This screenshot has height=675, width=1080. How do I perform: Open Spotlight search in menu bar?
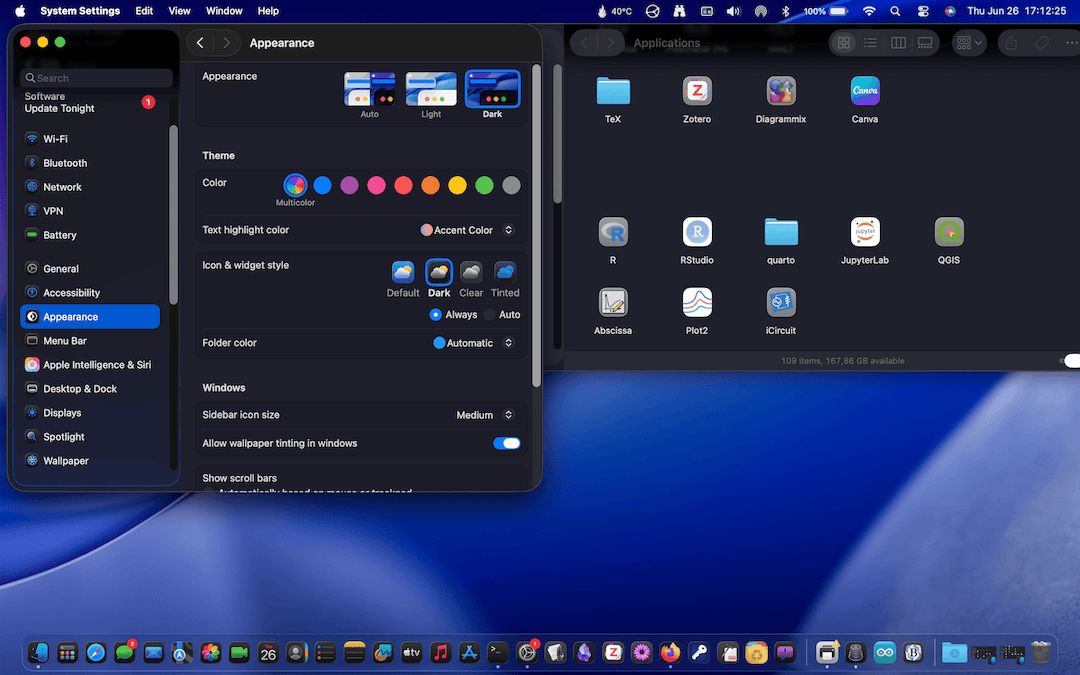895,11
